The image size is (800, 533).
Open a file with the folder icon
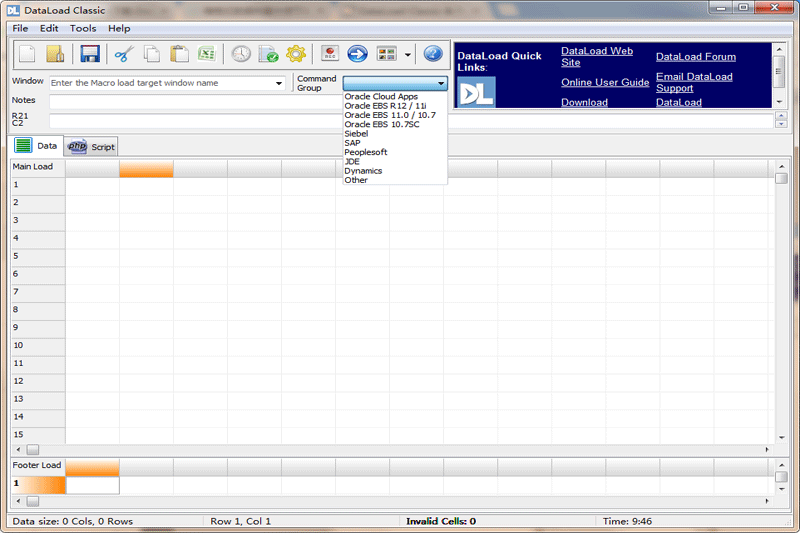coord(55,54)
